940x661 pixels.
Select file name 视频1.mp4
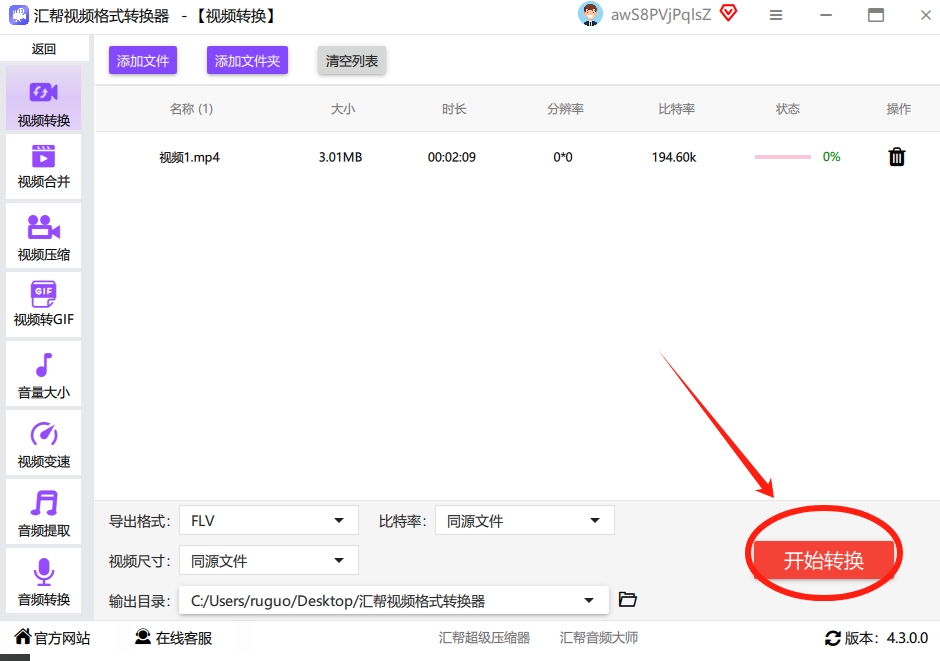pos(189,157)
